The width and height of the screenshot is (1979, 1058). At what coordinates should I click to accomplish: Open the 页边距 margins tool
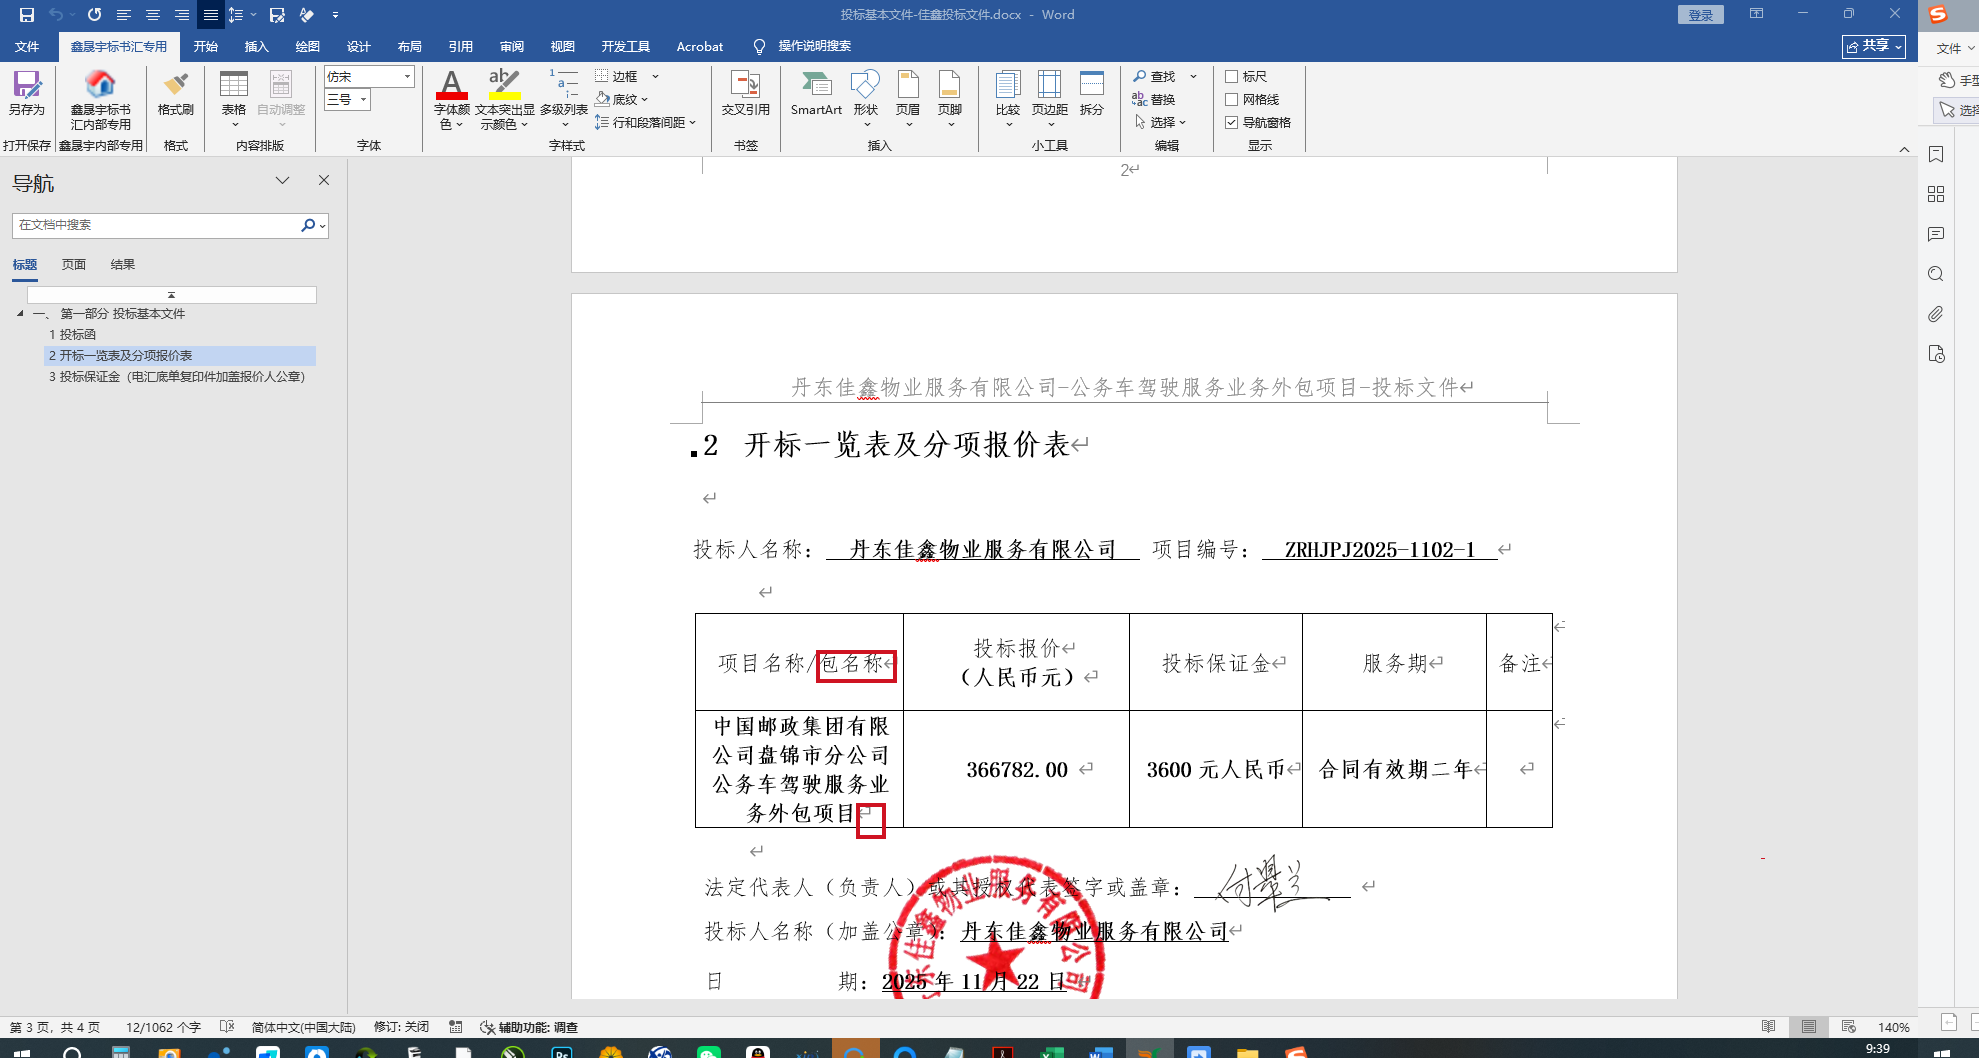(1050, 98)
